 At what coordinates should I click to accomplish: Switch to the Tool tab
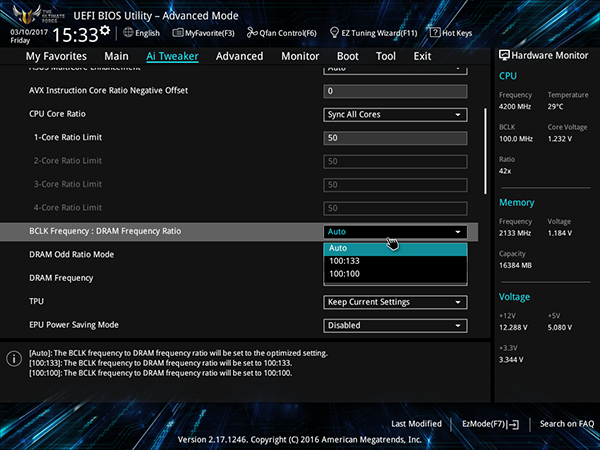(x=386, y=56)
